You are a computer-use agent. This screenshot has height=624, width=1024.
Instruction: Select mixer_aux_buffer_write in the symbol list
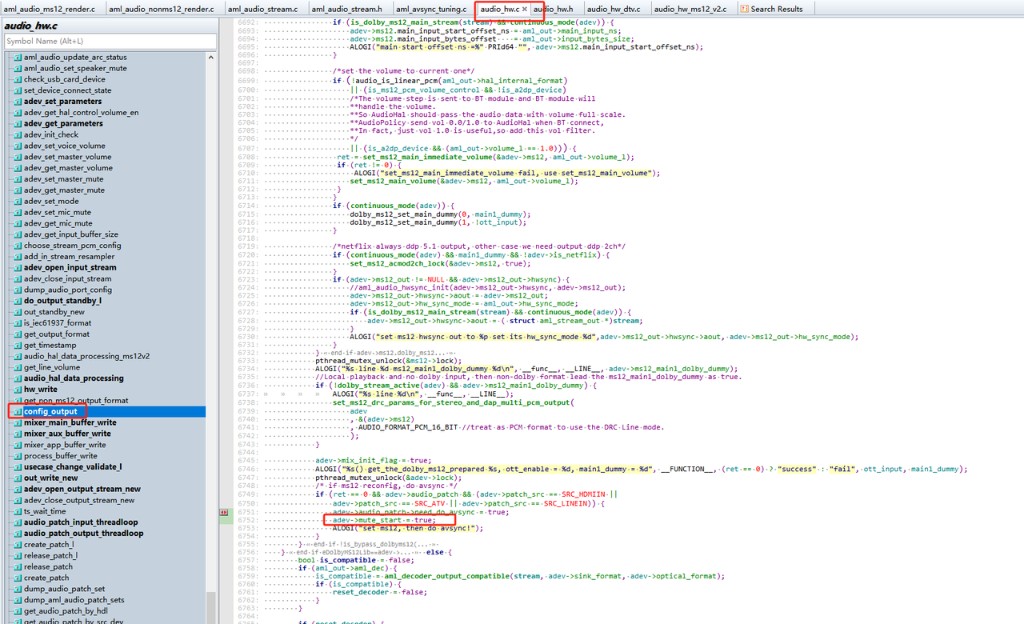pos(67,435)
